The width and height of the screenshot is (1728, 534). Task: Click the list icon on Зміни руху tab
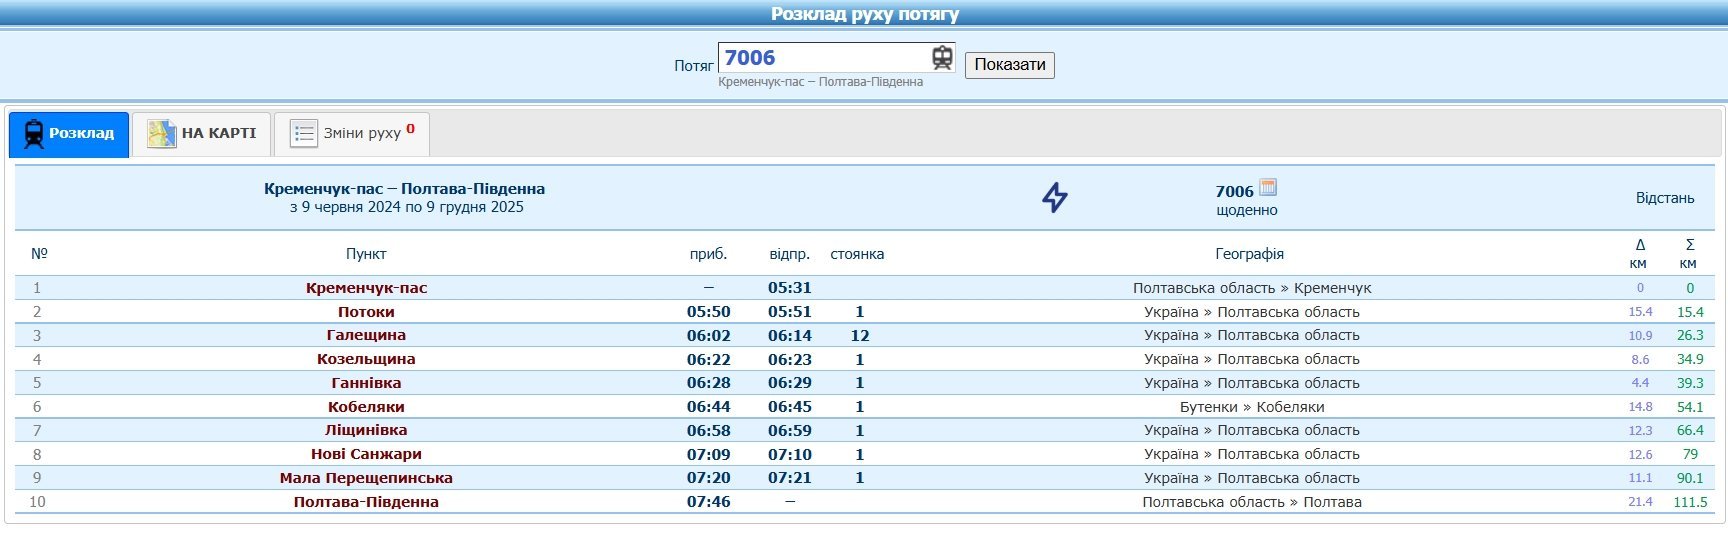(x=303, y=134)
